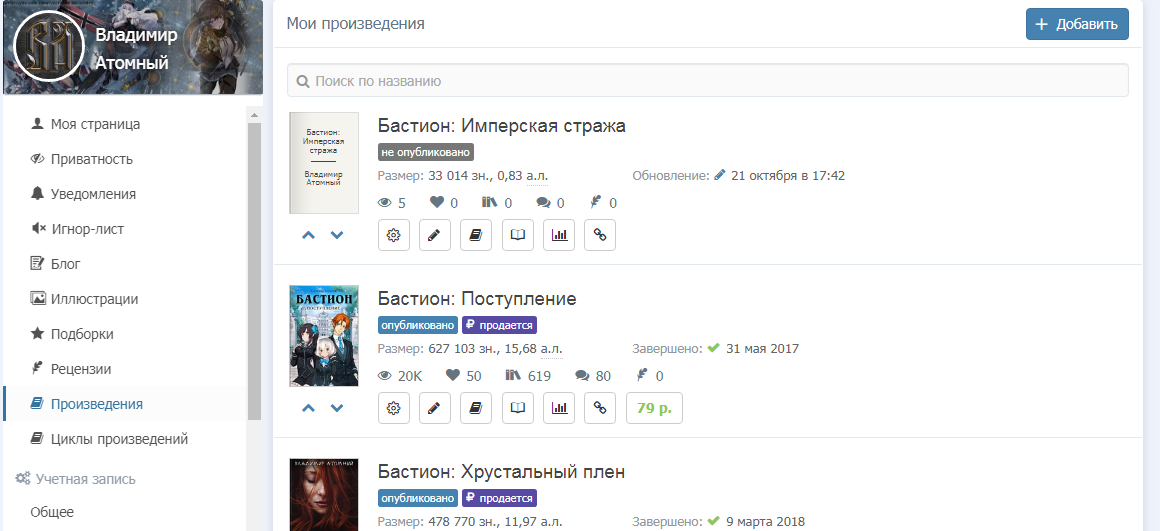Move Бастион: Имперская стража down with arrow
Image resolution: width=1160 pixels, height=531 pixels.
point(337,235)
